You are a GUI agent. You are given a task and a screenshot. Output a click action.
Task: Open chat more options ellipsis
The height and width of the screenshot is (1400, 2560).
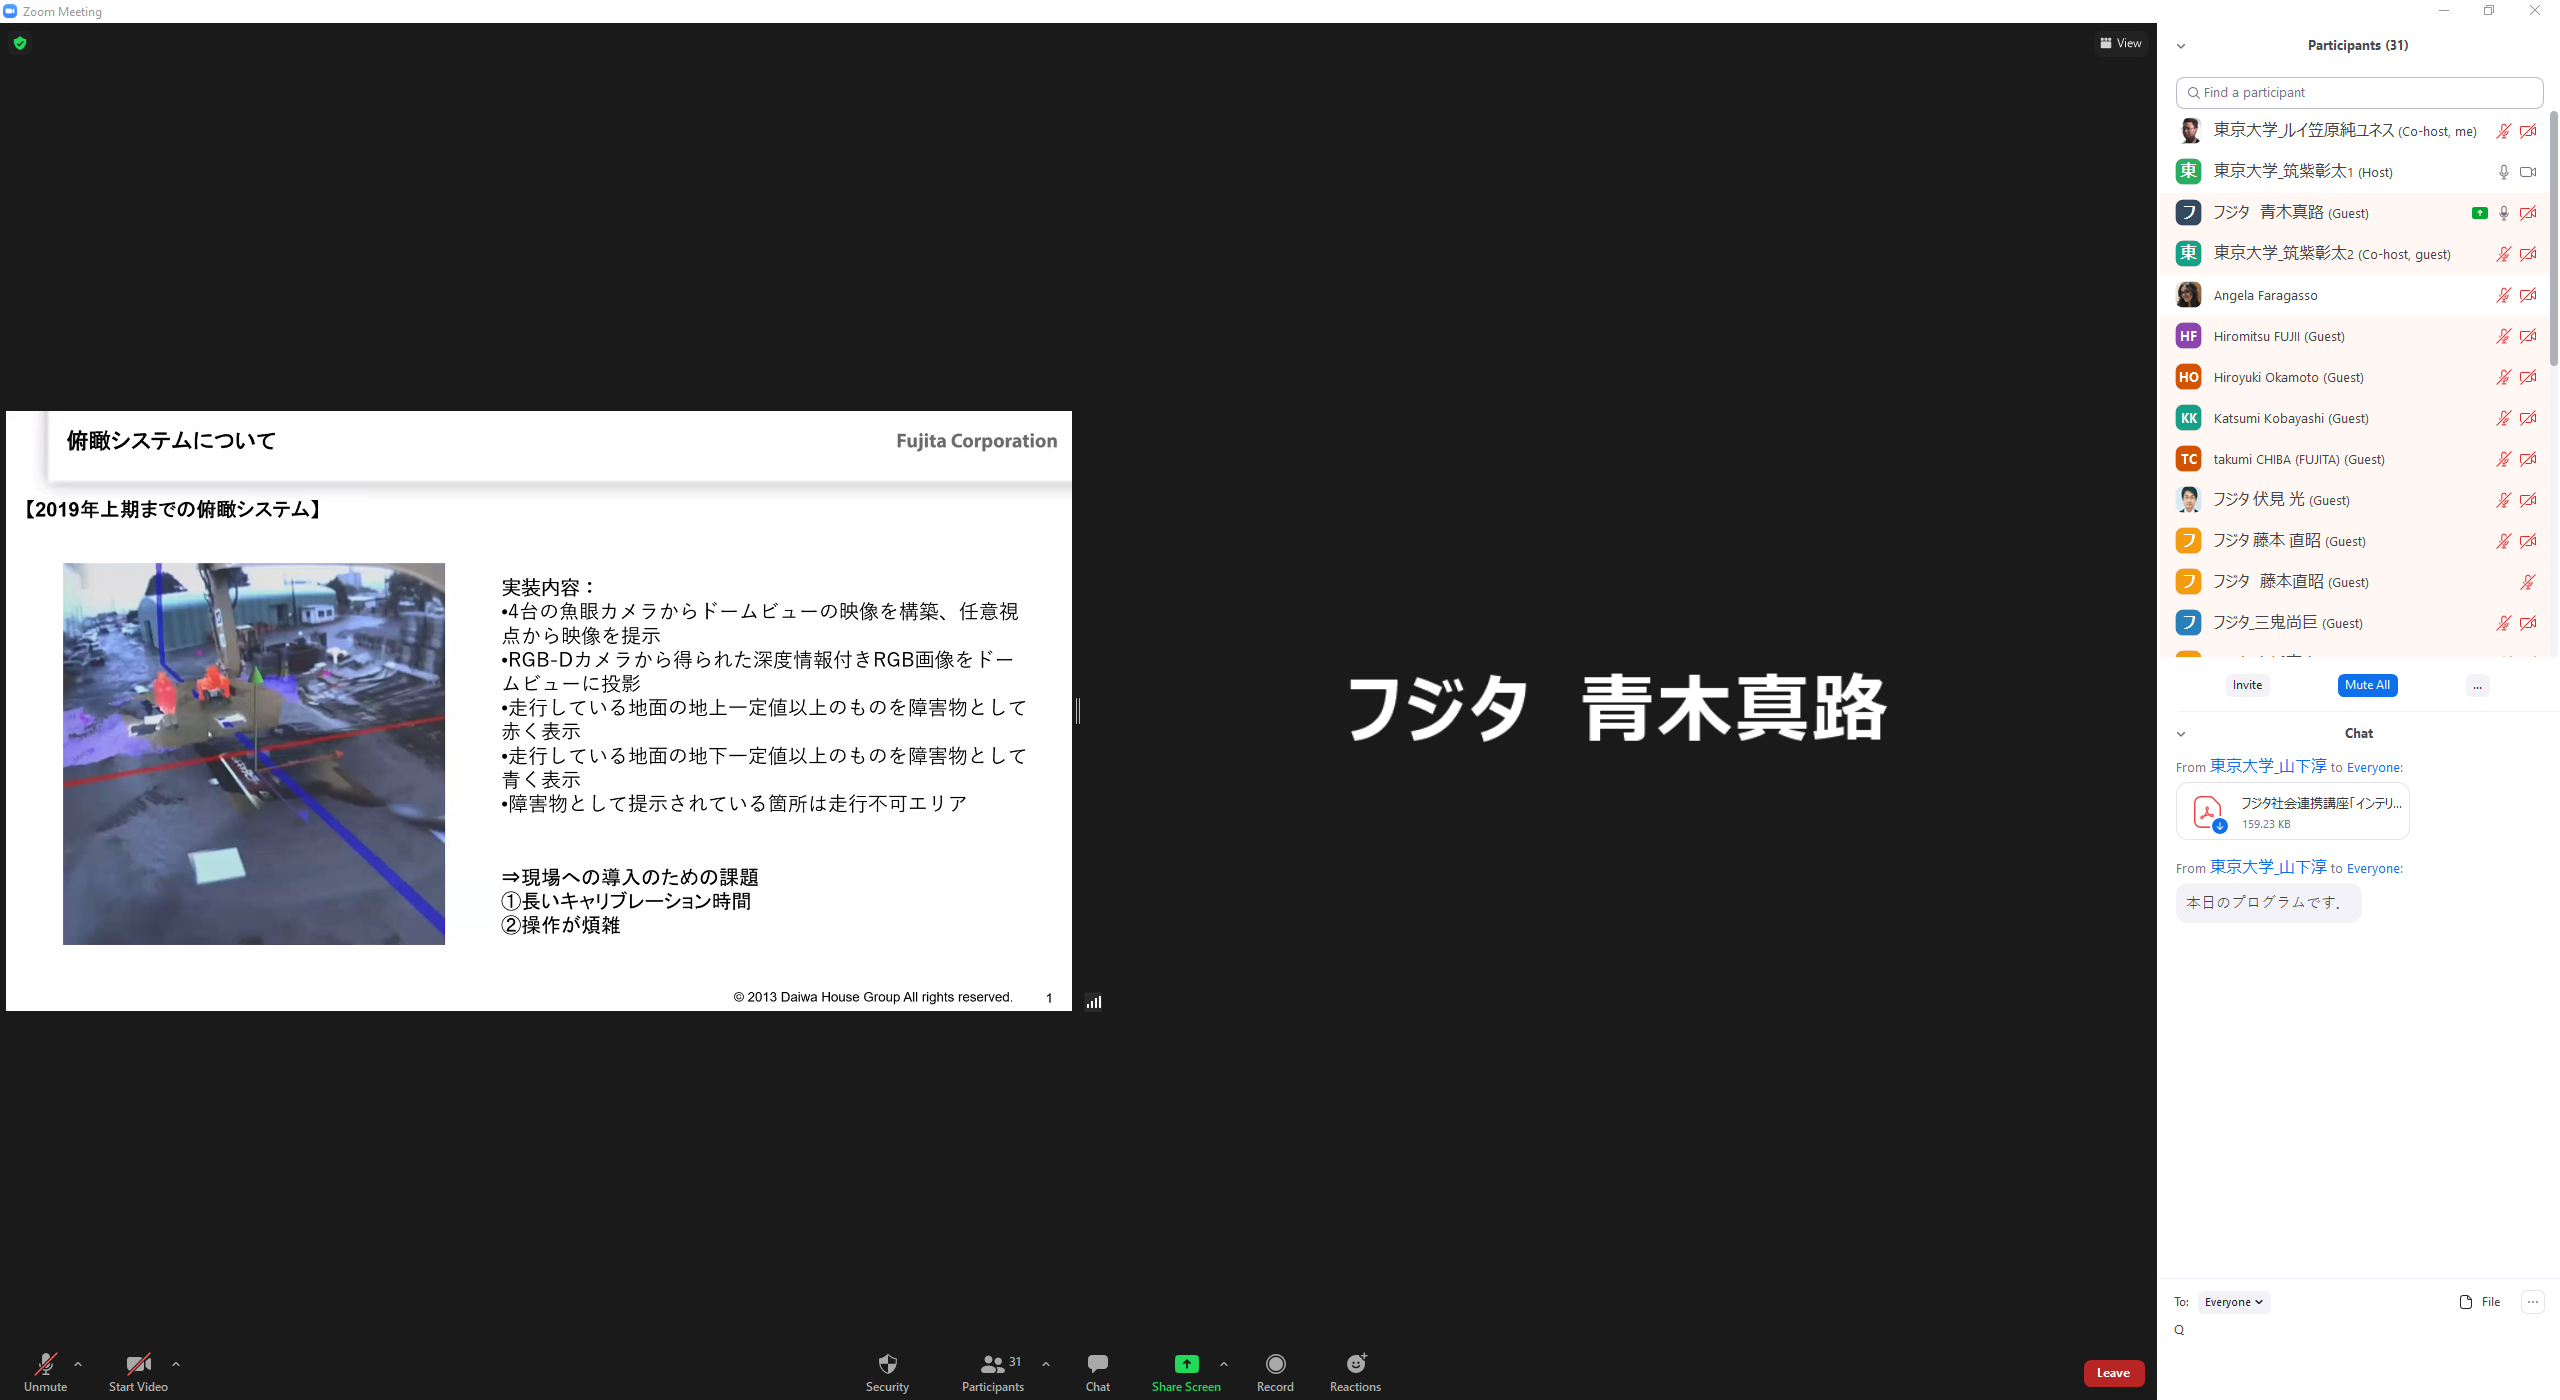pyautogui.click(x=2532, y=1302)
